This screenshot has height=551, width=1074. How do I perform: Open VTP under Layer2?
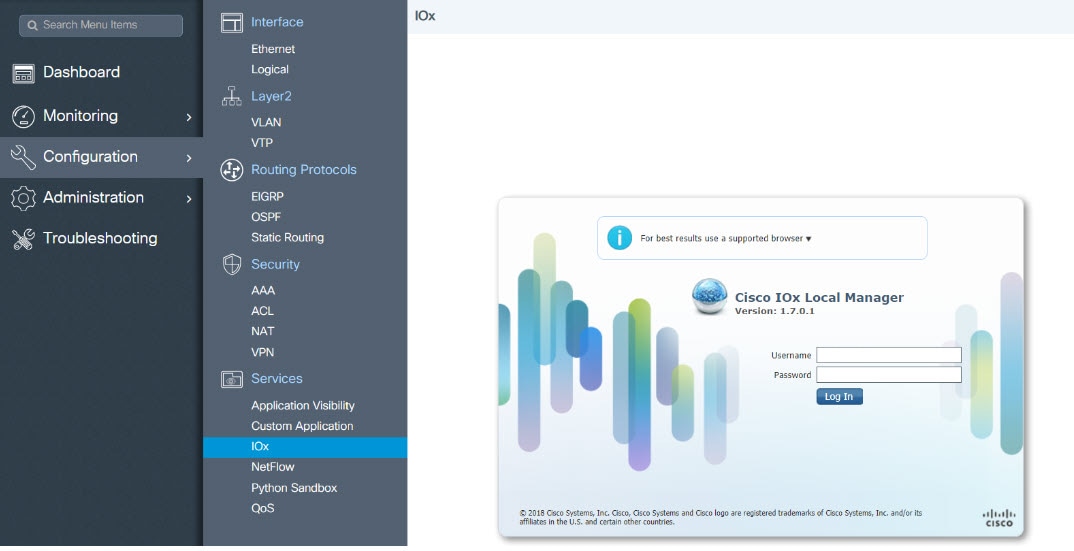262,143
